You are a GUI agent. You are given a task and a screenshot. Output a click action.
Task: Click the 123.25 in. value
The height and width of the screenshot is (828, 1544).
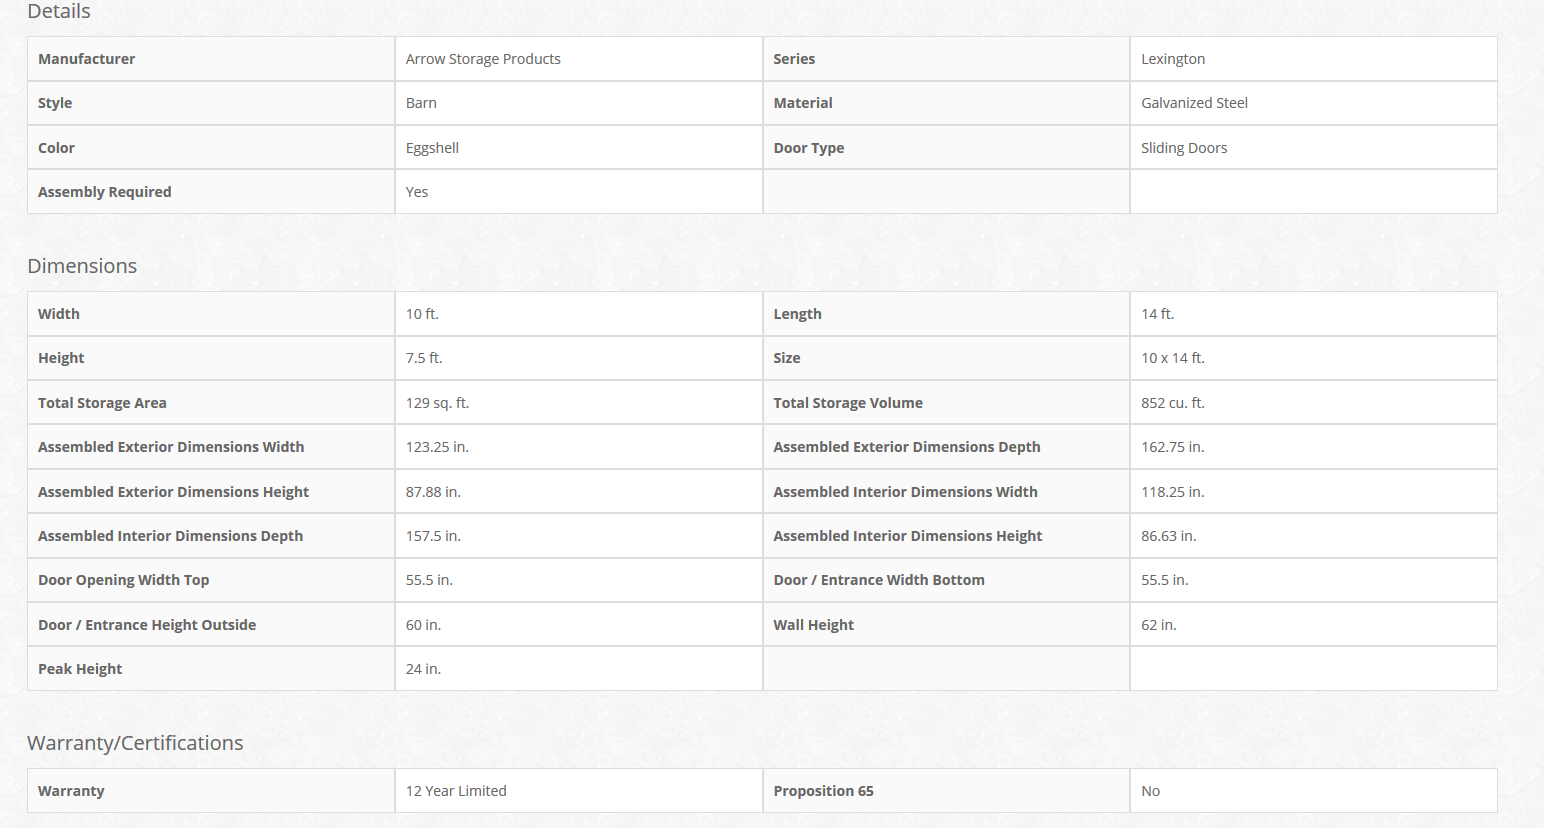[x=437, y=447]
